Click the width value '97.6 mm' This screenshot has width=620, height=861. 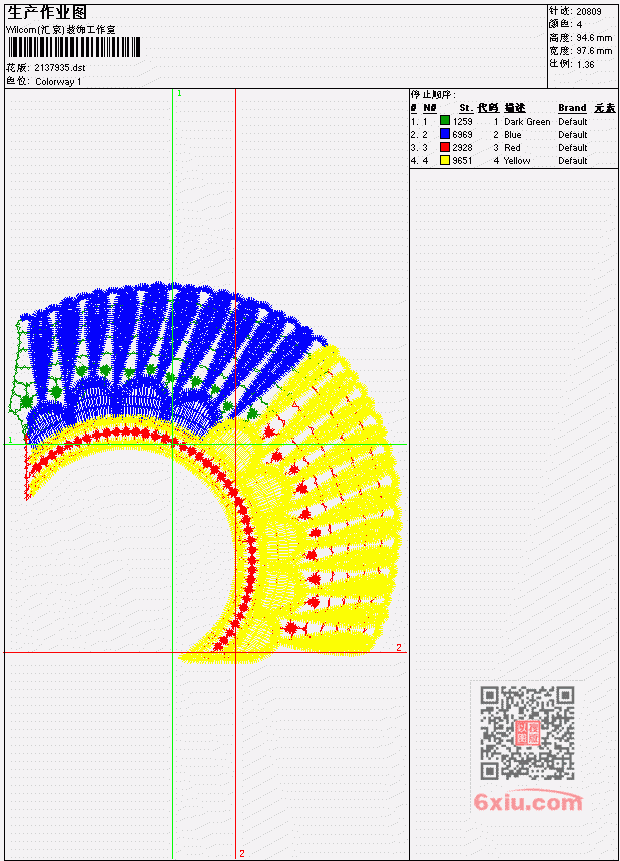pyautogui.click(x=594, y=51)
